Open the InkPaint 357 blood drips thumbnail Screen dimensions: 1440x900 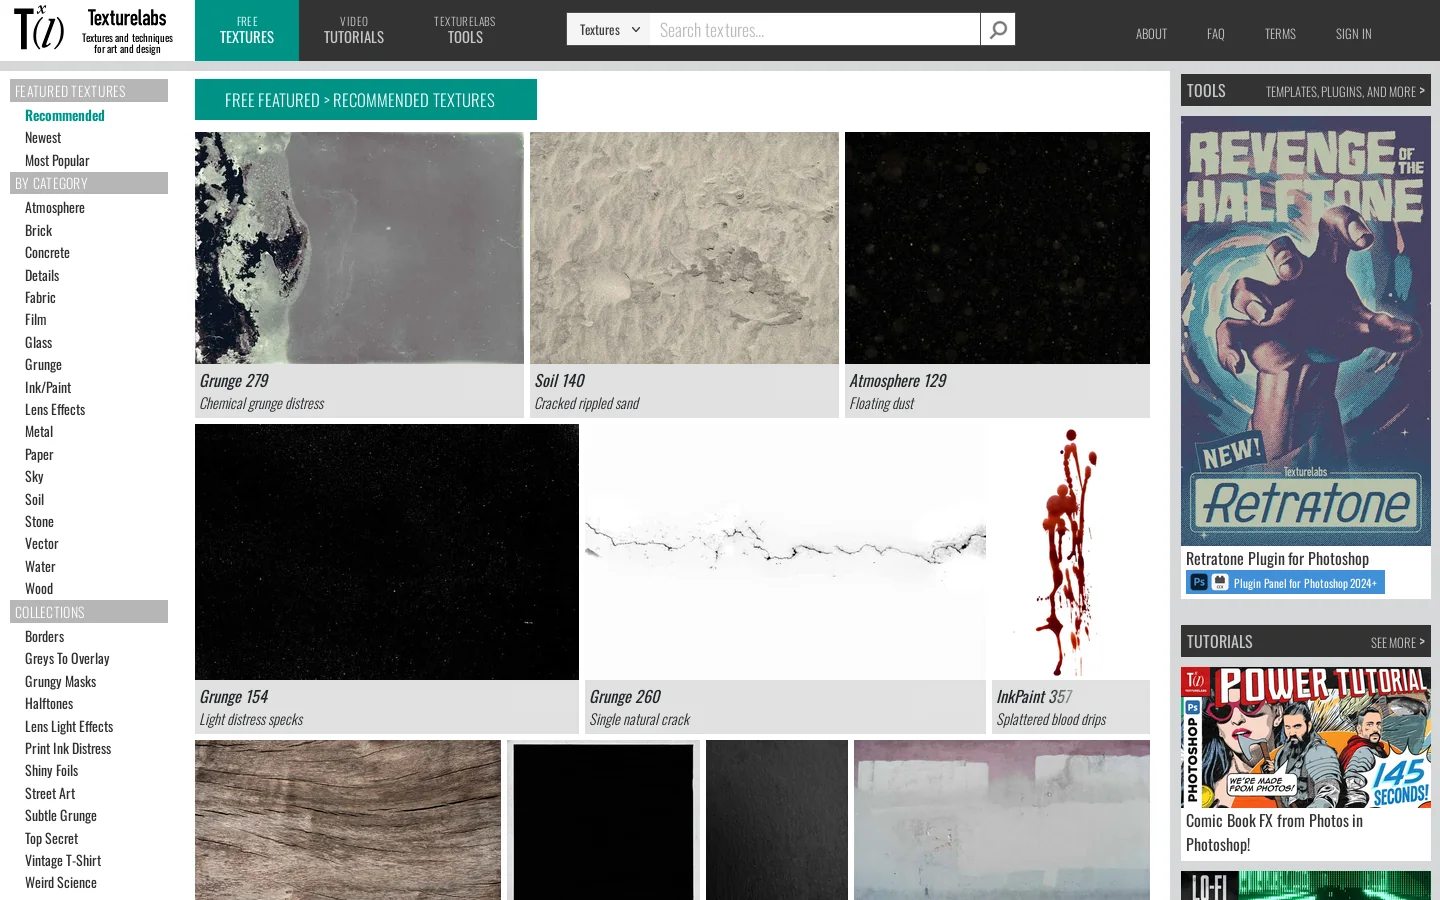pos(1071,552)
